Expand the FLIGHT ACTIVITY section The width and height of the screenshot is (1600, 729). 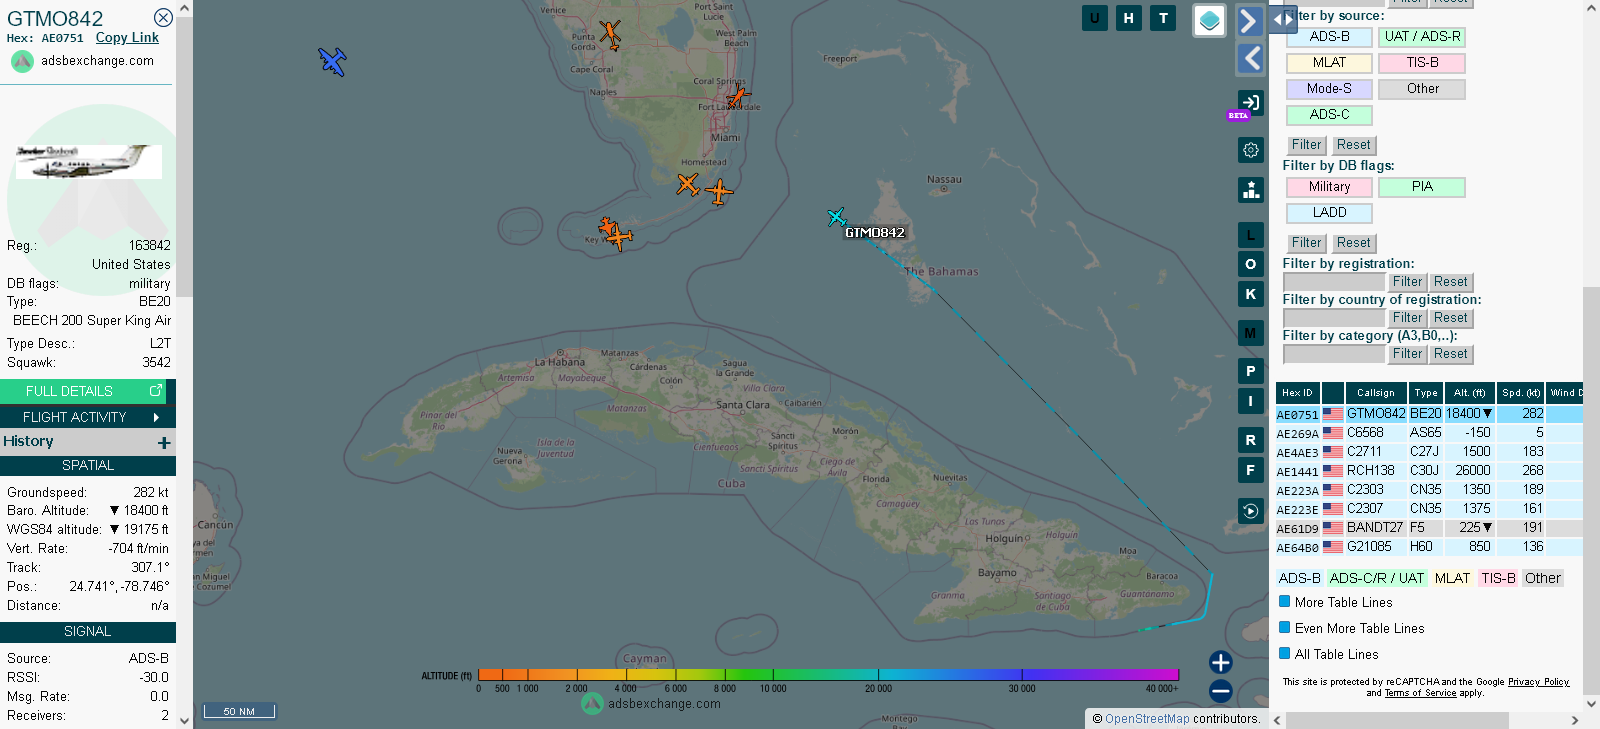(x=88, y=417)
